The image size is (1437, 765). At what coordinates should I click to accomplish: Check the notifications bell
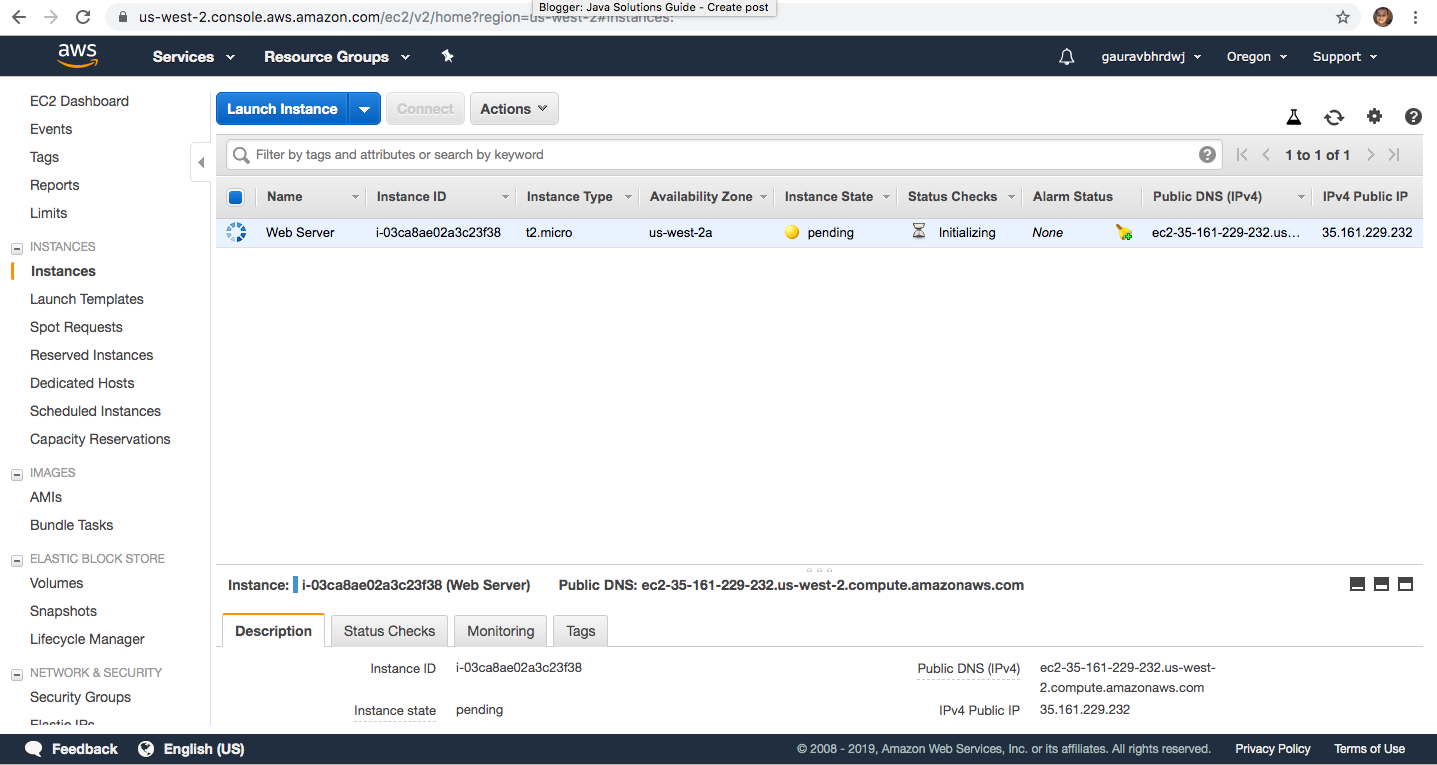(x=1066, y=56)
